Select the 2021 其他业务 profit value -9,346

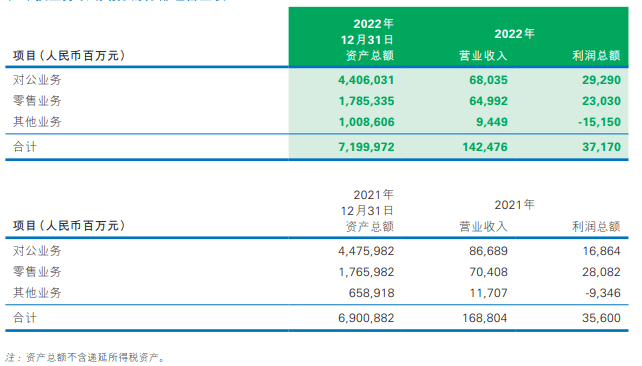pos(603,293)
